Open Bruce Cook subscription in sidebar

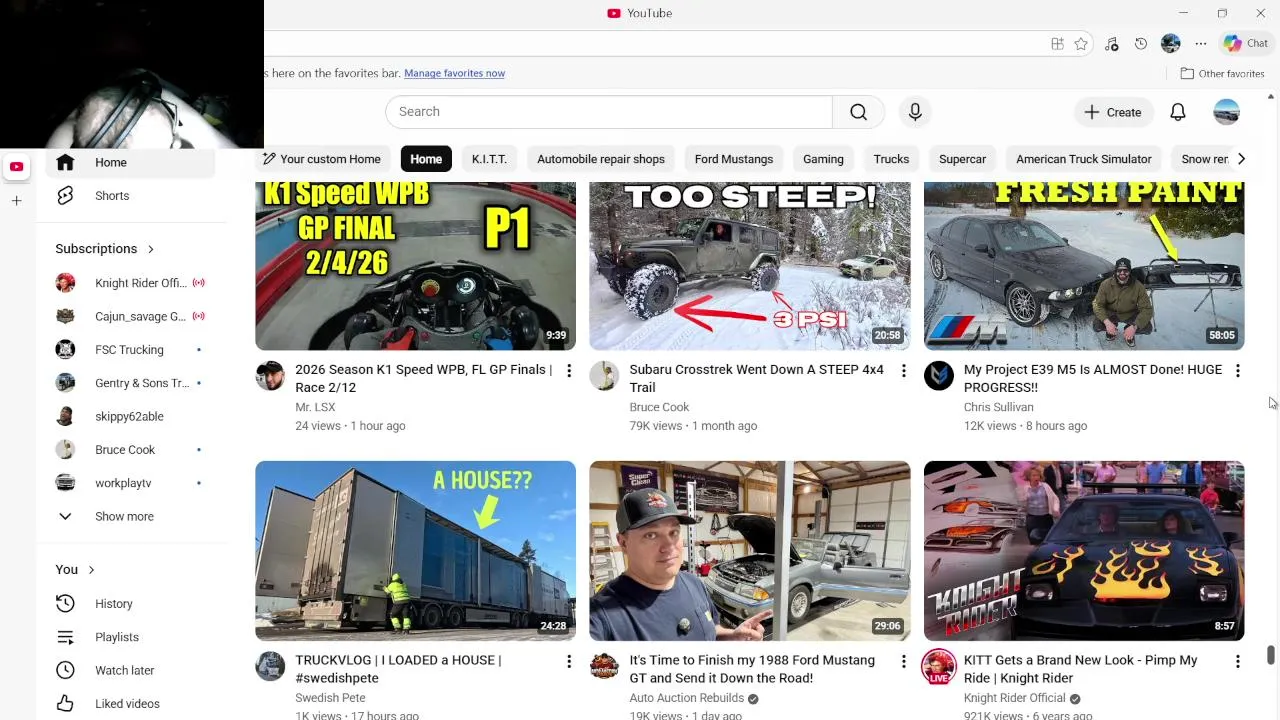pyautogui.click(x=130, y=450)
